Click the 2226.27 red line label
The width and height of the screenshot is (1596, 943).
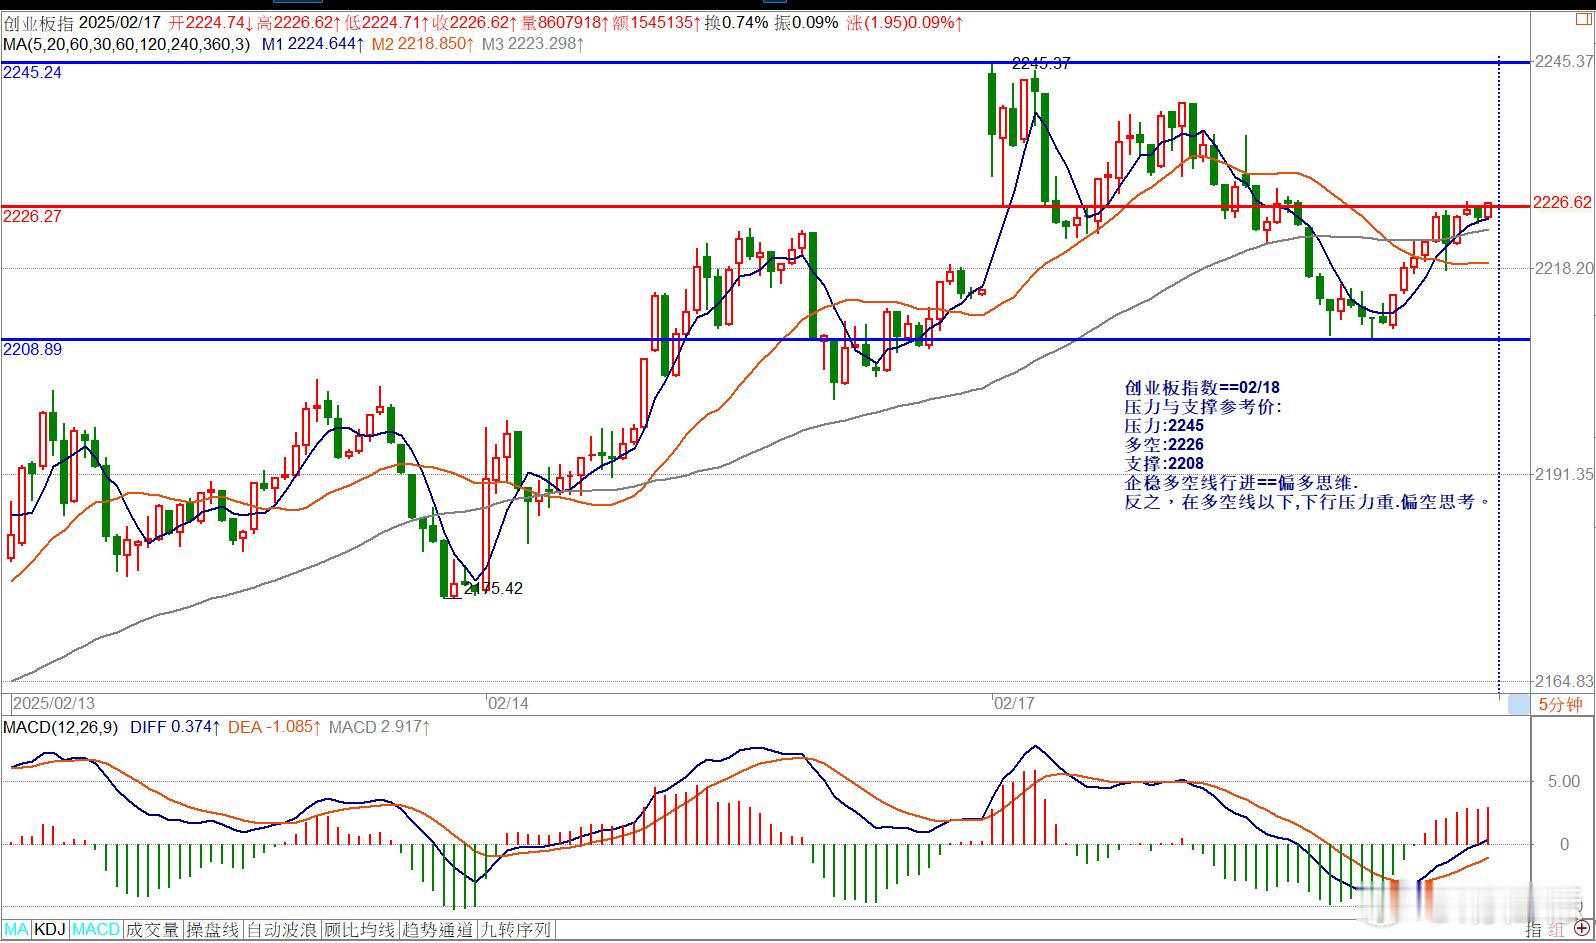click(x=32, y=216)
